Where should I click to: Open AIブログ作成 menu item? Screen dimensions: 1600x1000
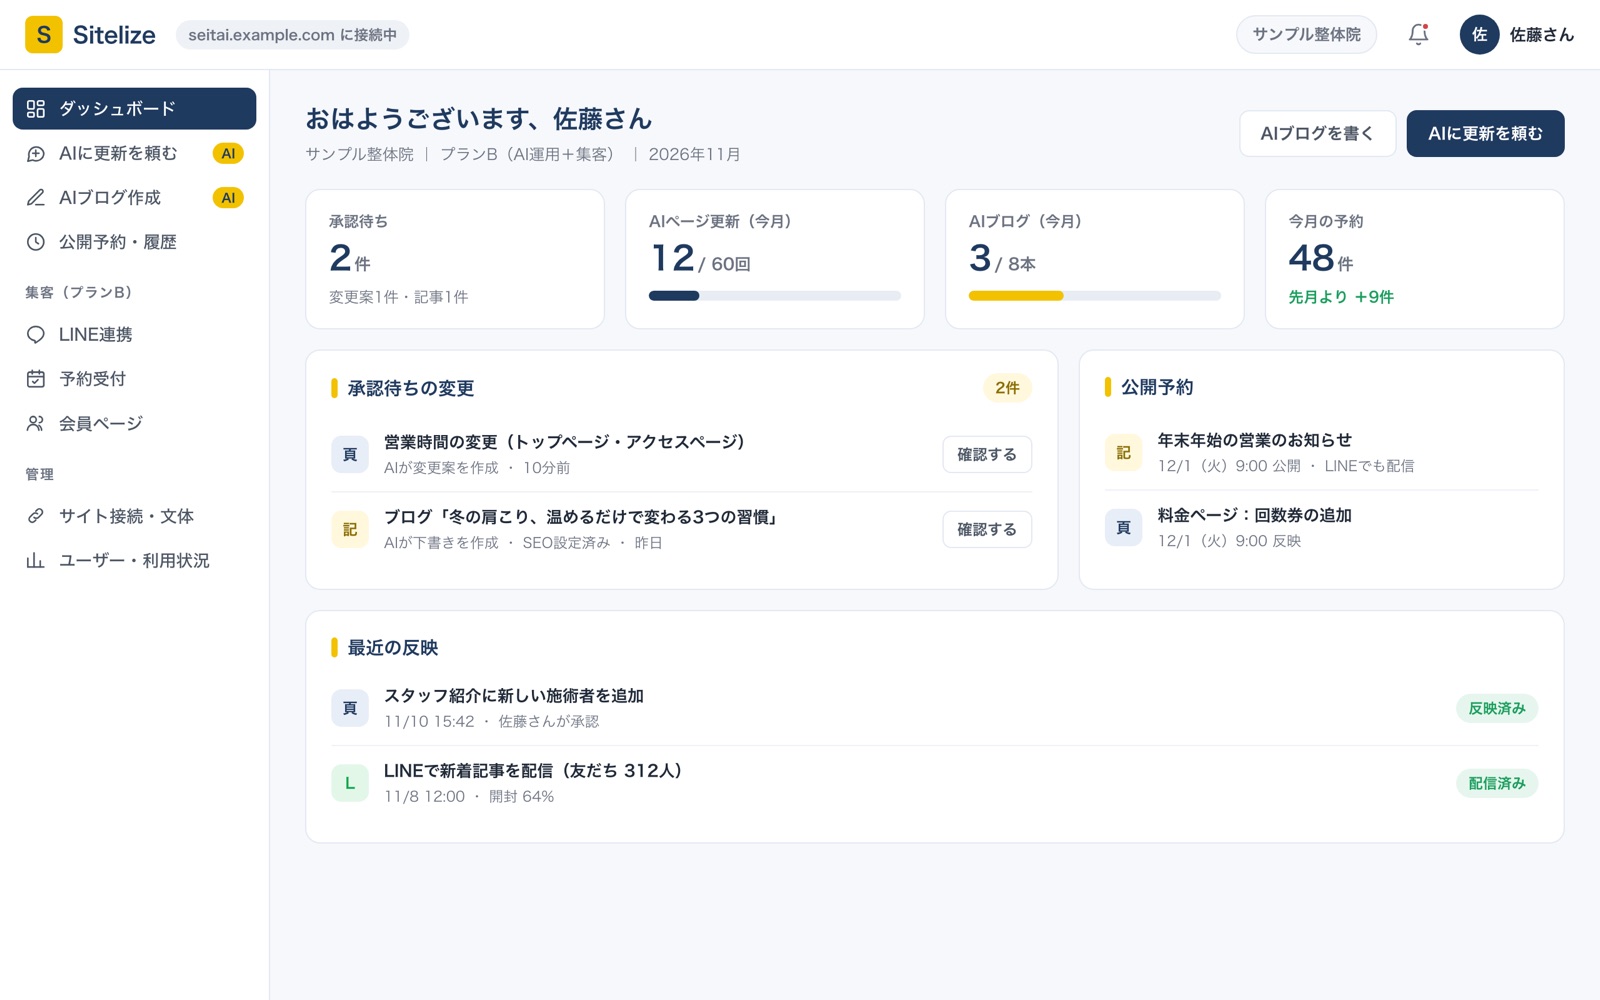[x=134, y=198]
